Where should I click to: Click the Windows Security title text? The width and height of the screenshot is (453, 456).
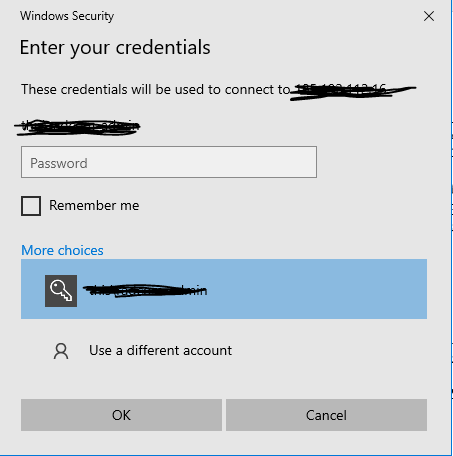click(67, 16)
